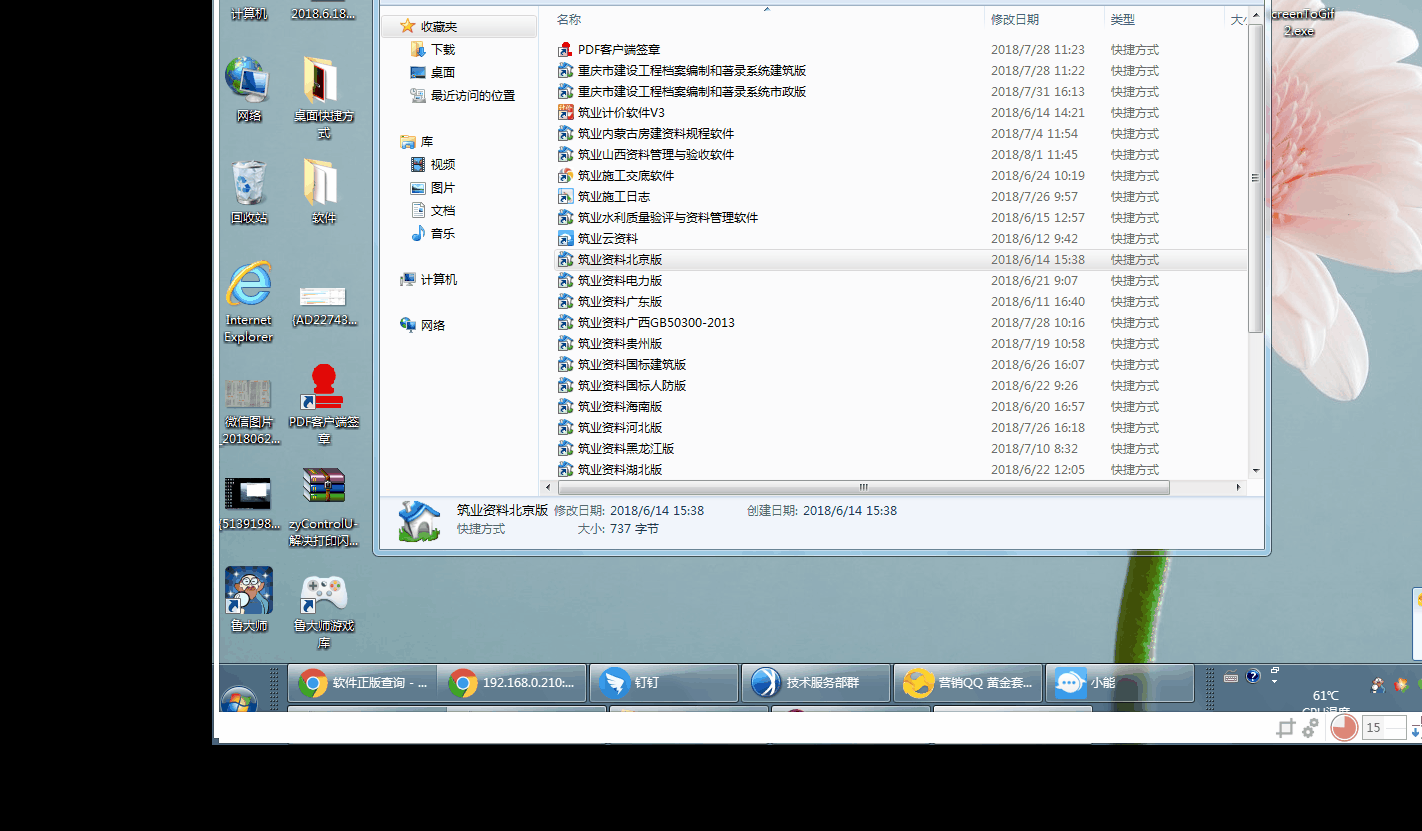
Task: Open the Internet Explorer desktop icon
Action: [x=248, y=287]
